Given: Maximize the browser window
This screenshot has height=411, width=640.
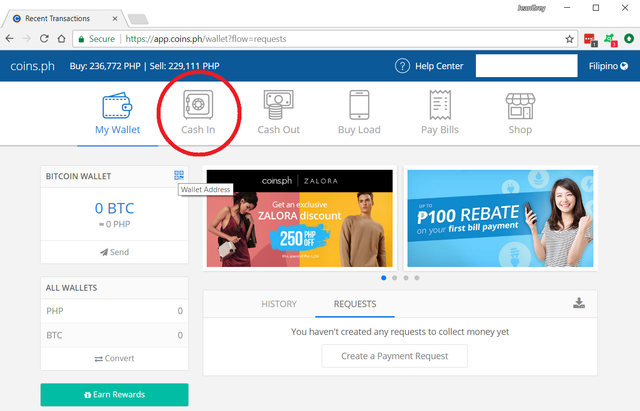Looking at the screenshot, I should [x=596, y=8].
